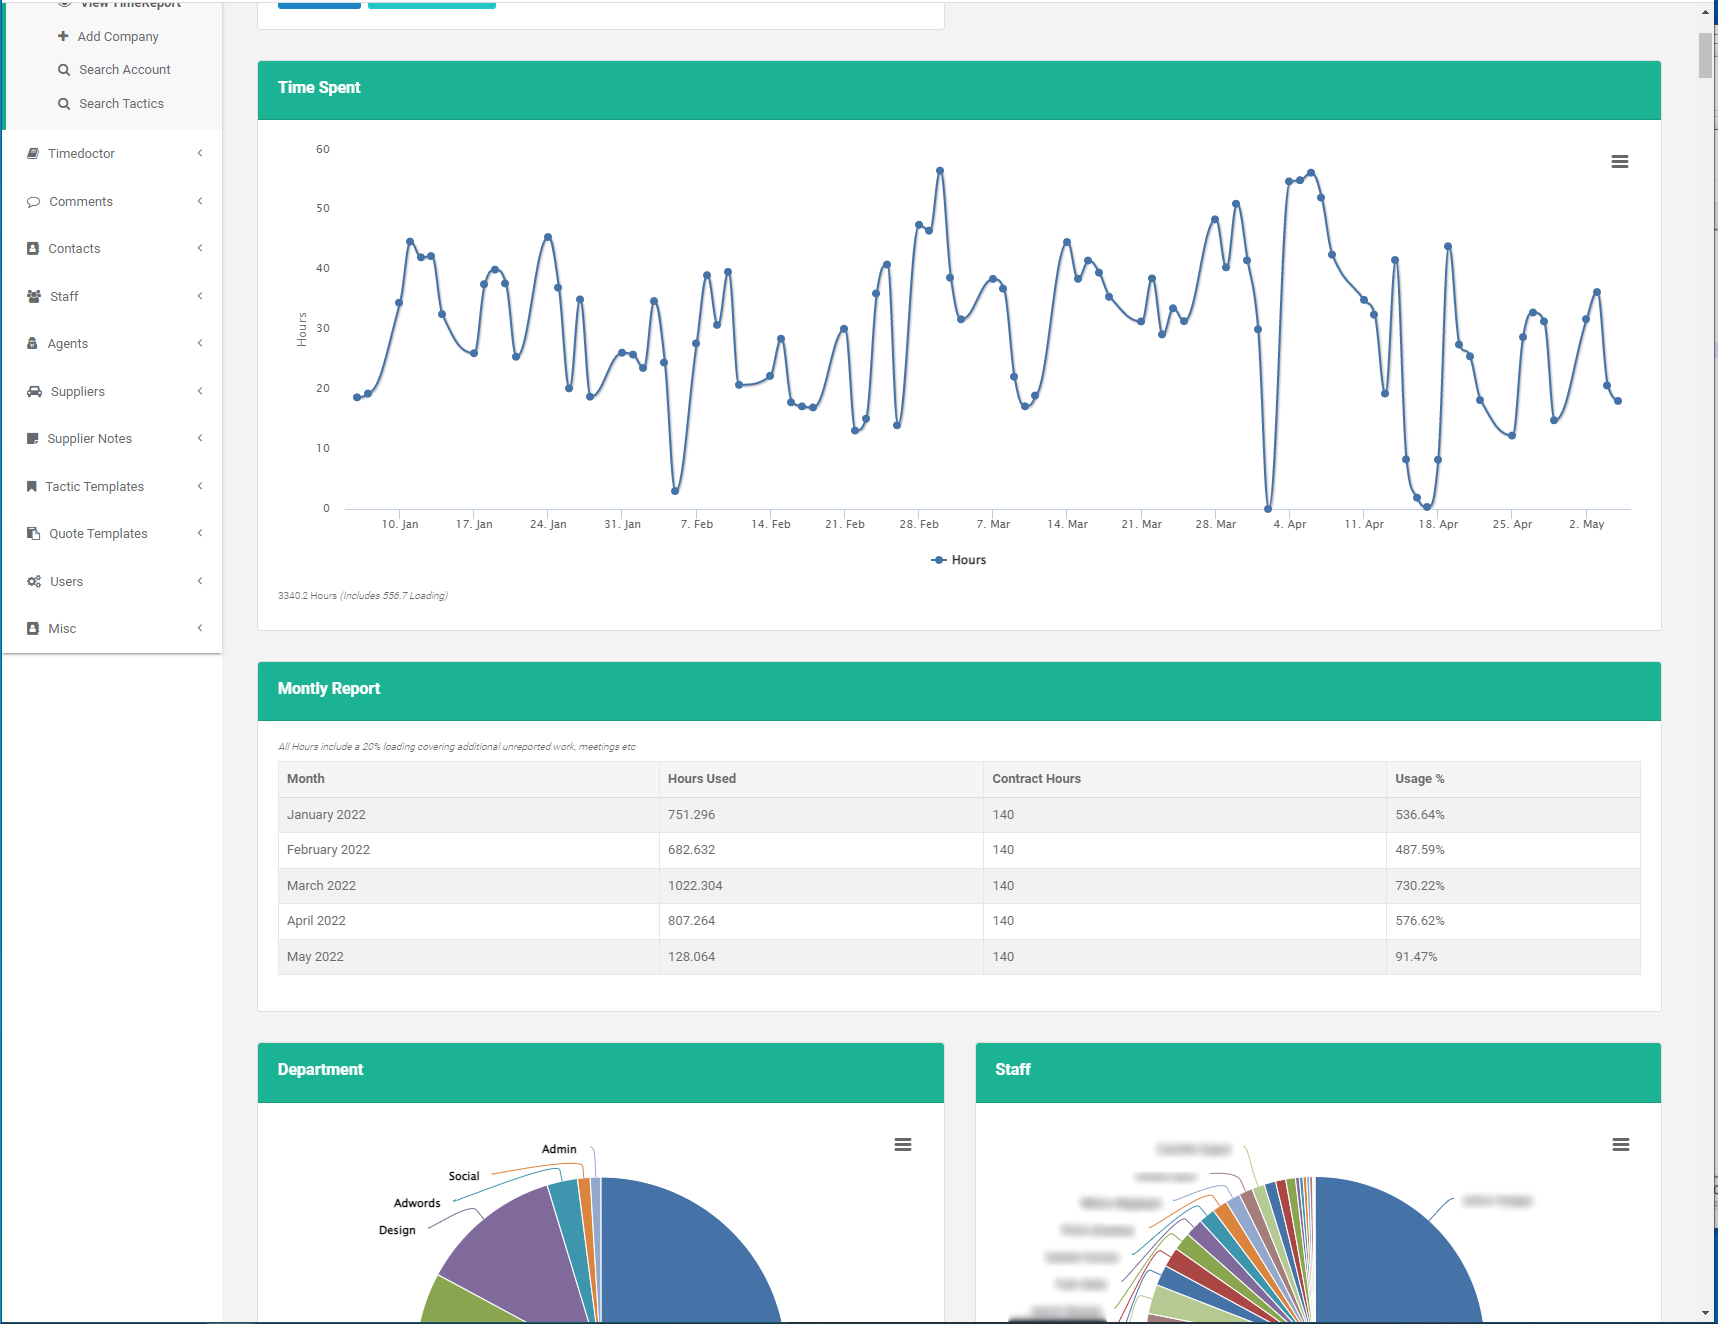Expand the Contacts menu chevron
The image size is (1718, 1324).
[x=200, y=248]
